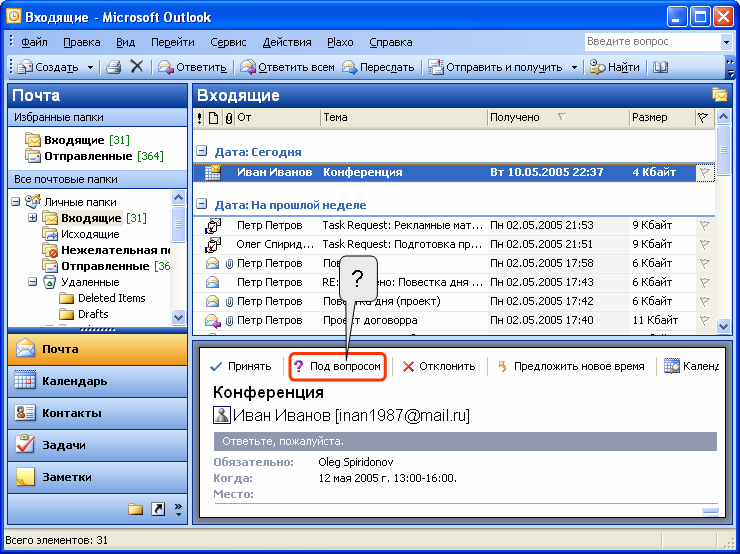Delete message with the X toolbar icon
The image size is (740, 554).
(x=136, y=67)
